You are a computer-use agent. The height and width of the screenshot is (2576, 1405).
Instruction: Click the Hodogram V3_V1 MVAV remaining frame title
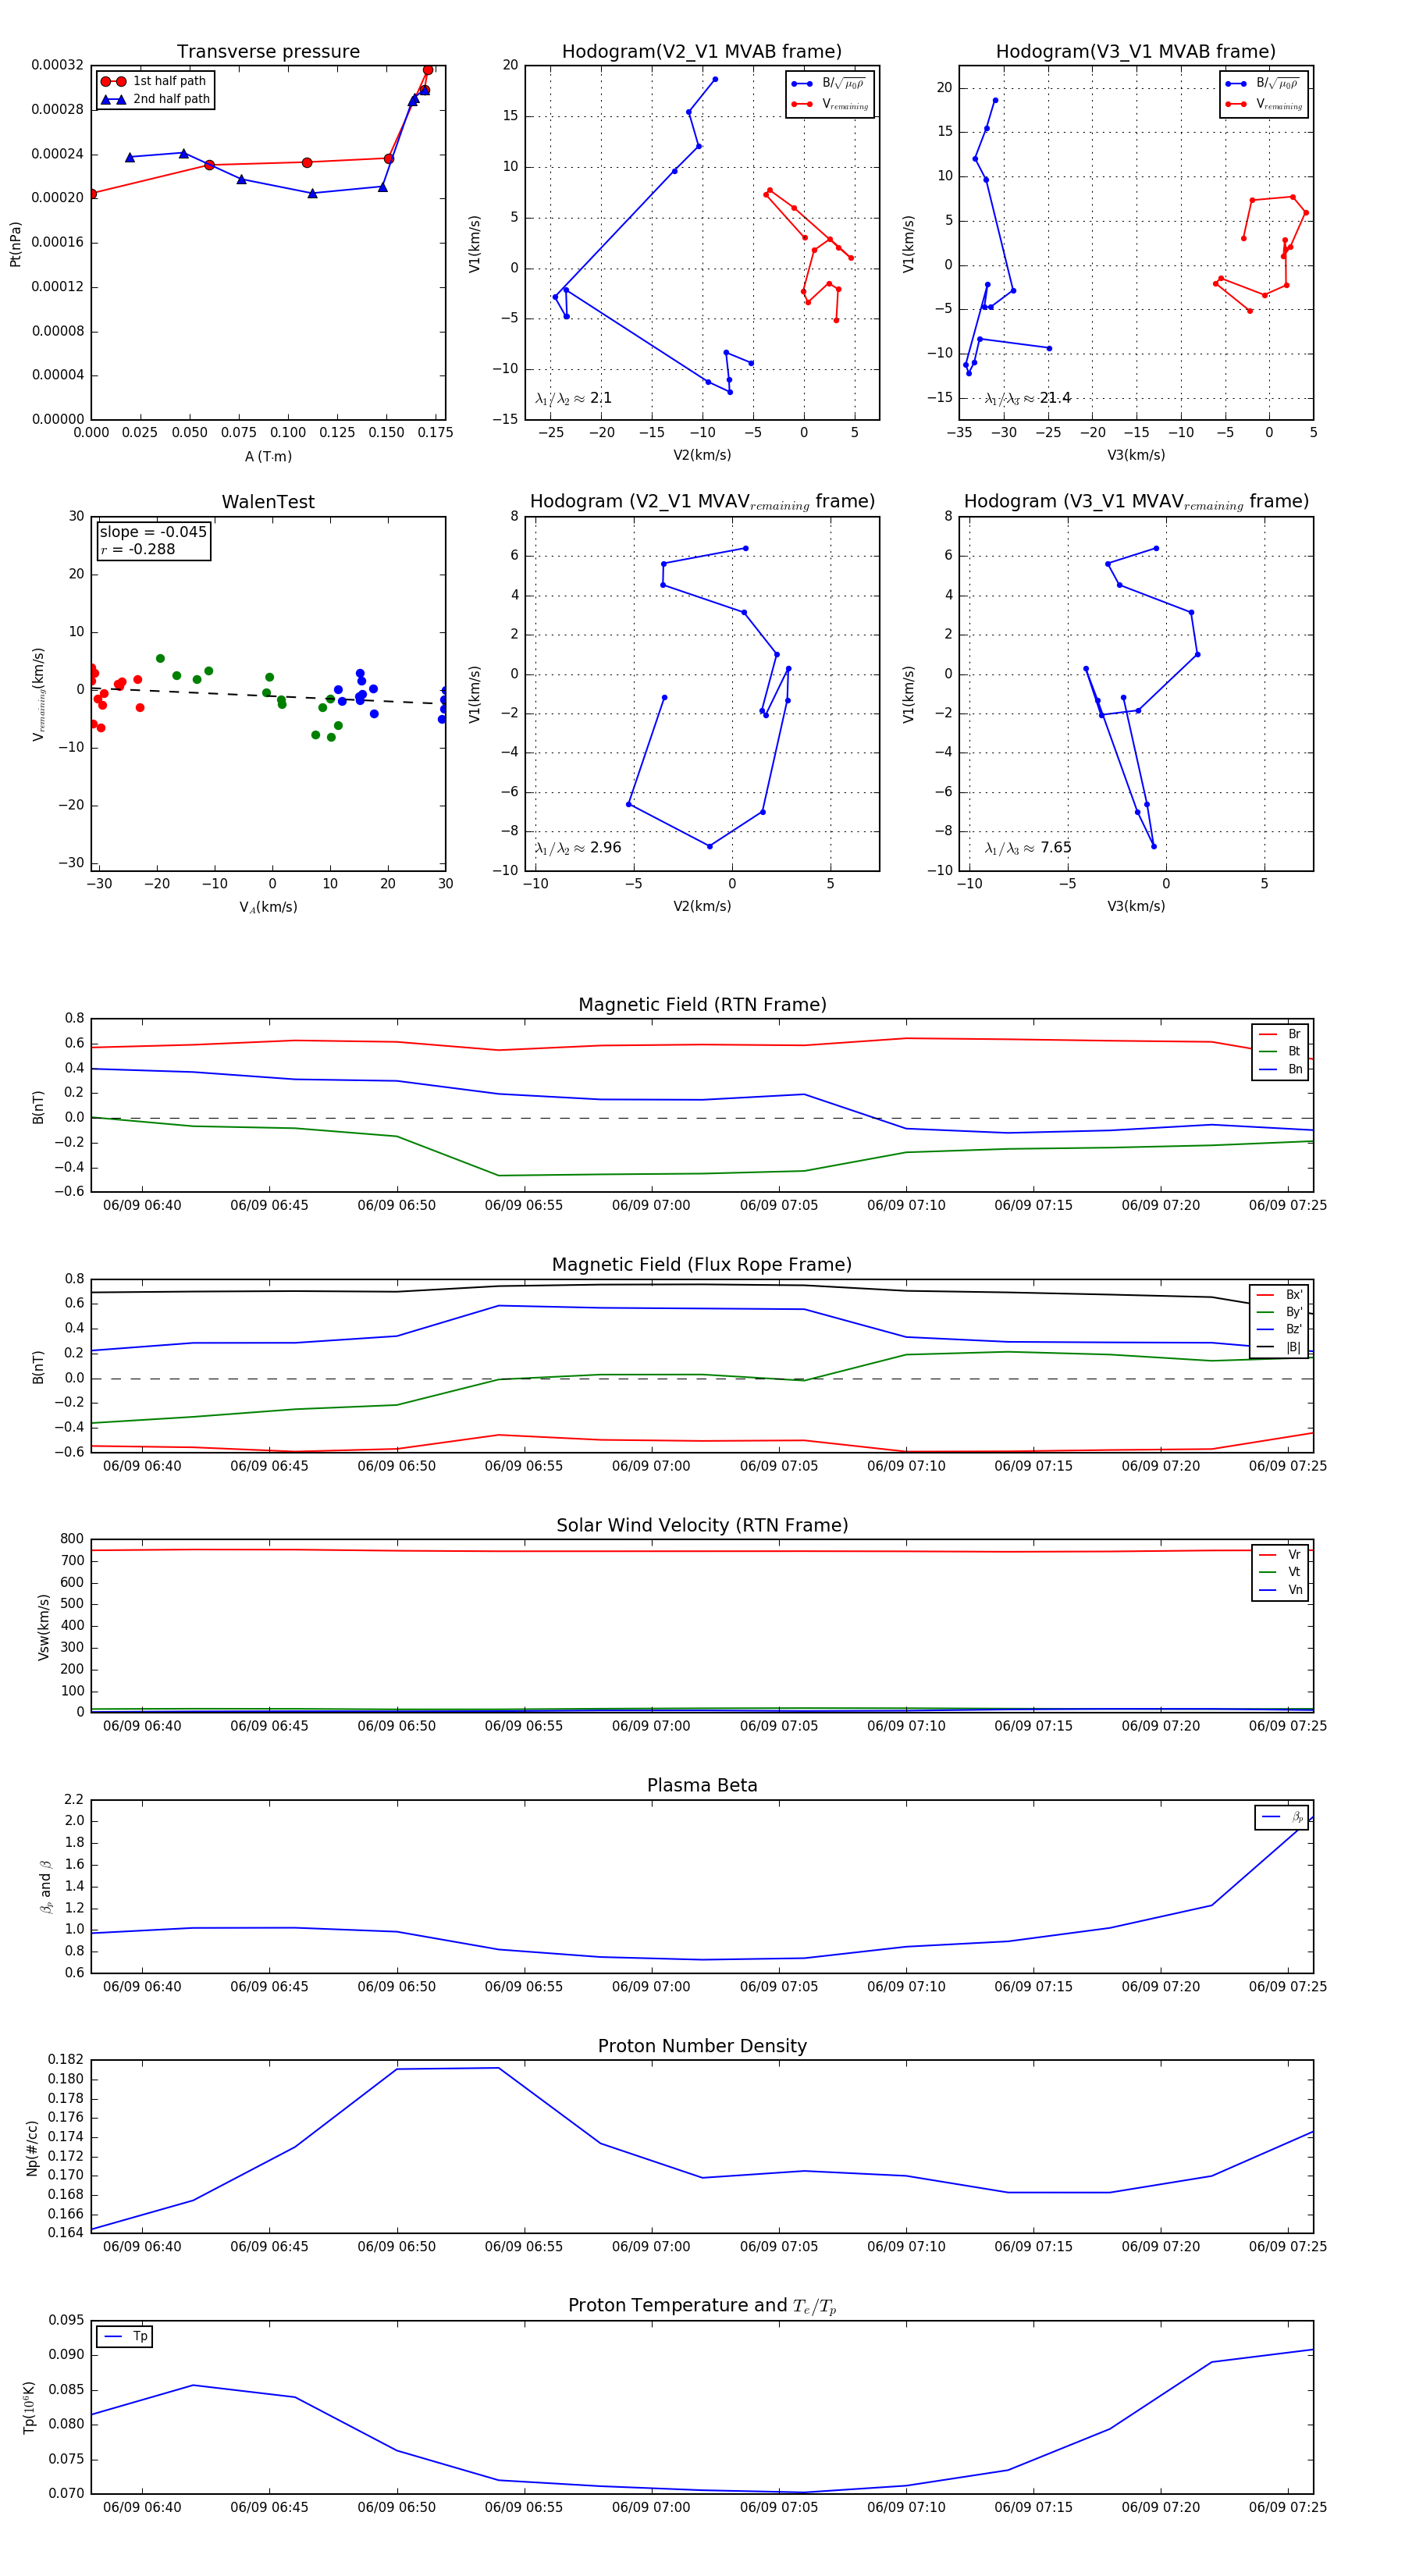[x=1136, y=502]
